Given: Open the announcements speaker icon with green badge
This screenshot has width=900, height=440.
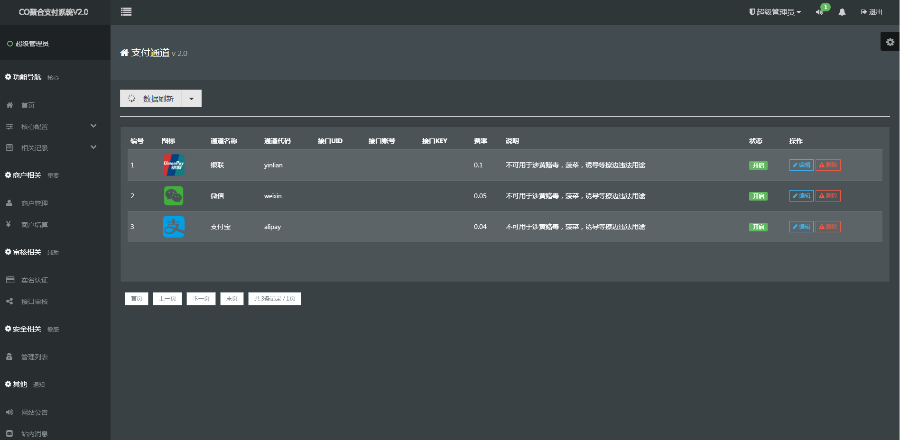Looking at the screenshot, I should [821, 11].
